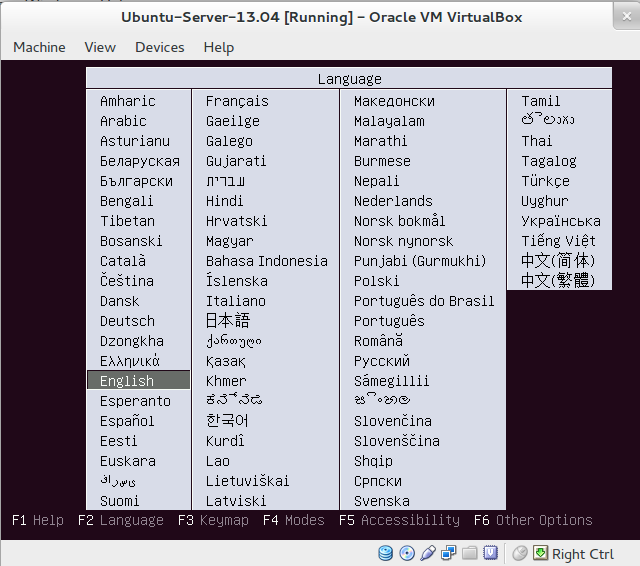Select Gaeilge language

click(233, 121)
